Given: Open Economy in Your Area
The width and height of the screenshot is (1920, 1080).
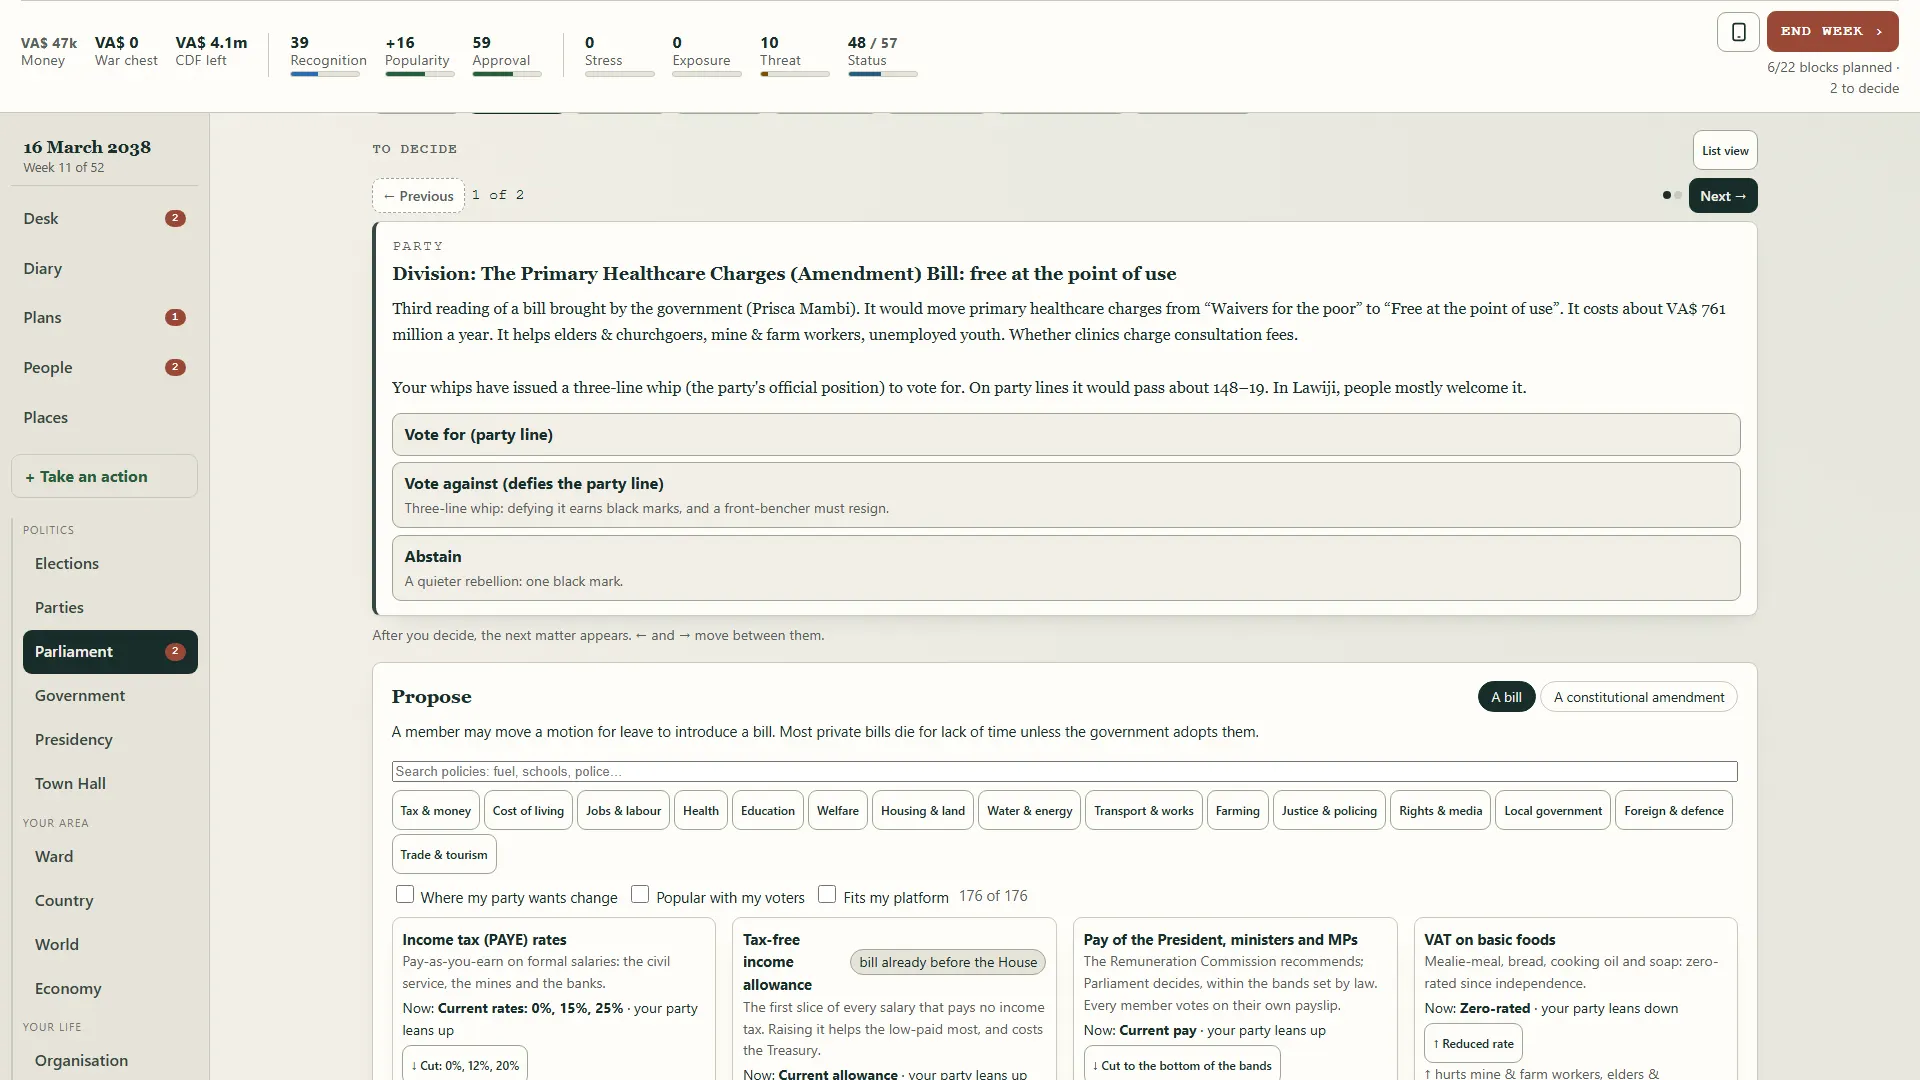Looking at the screenshot, I should click(110, 989).
